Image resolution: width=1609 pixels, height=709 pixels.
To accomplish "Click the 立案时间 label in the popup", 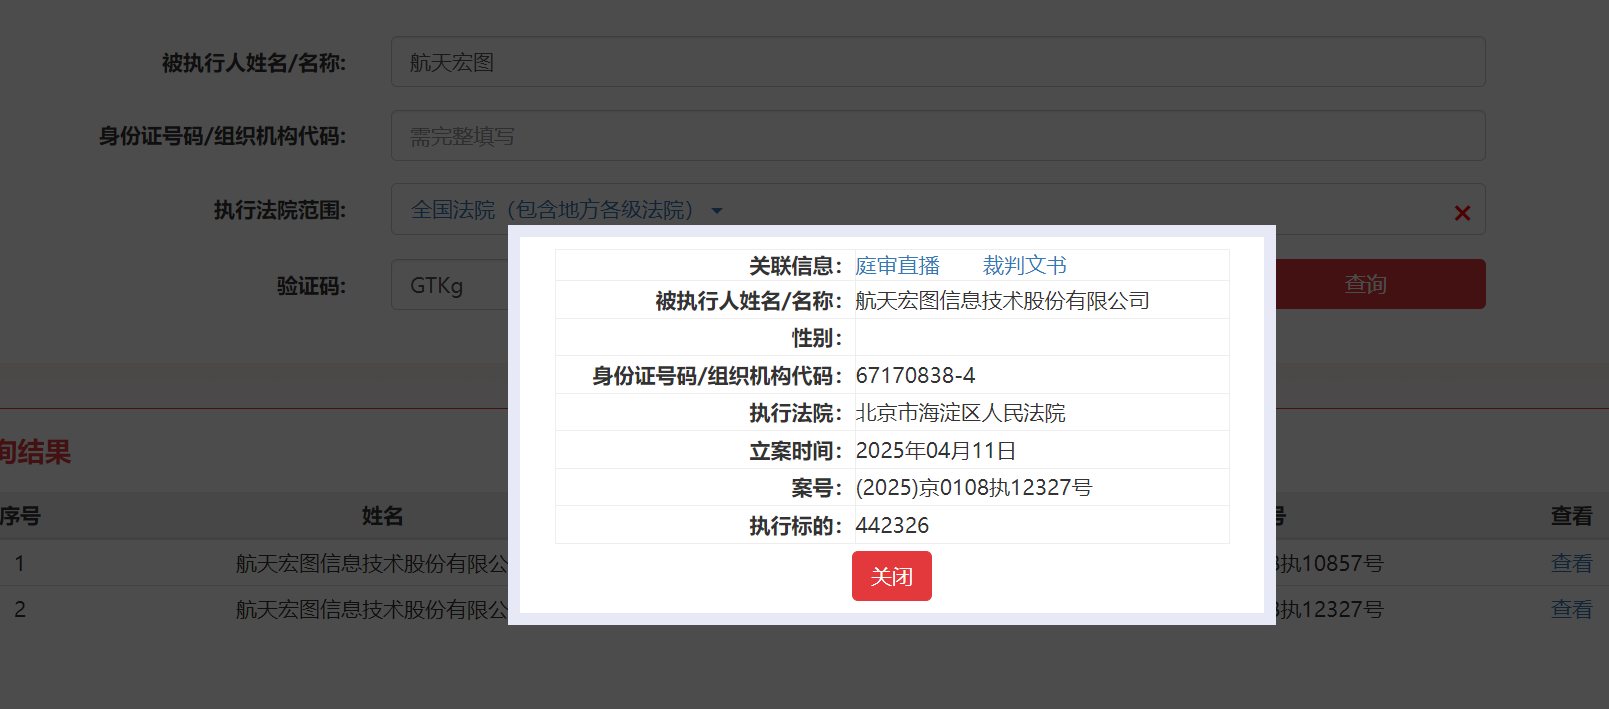I will 796,451.
